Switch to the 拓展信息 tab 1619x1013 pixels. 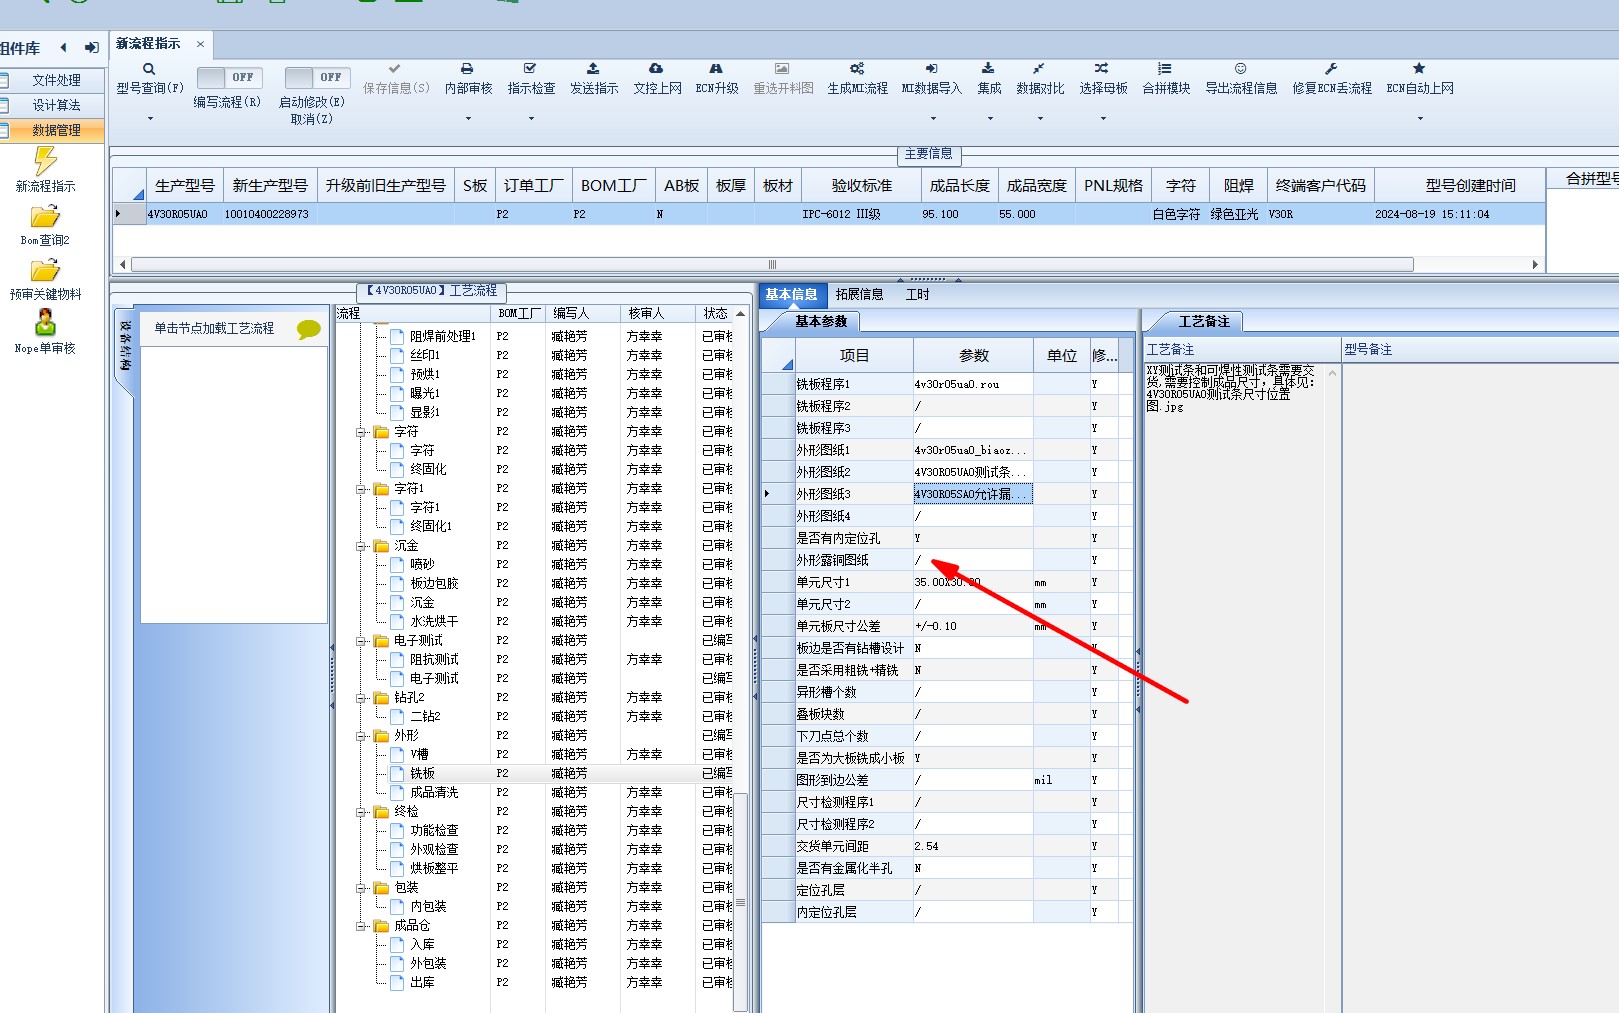[859, 294]
